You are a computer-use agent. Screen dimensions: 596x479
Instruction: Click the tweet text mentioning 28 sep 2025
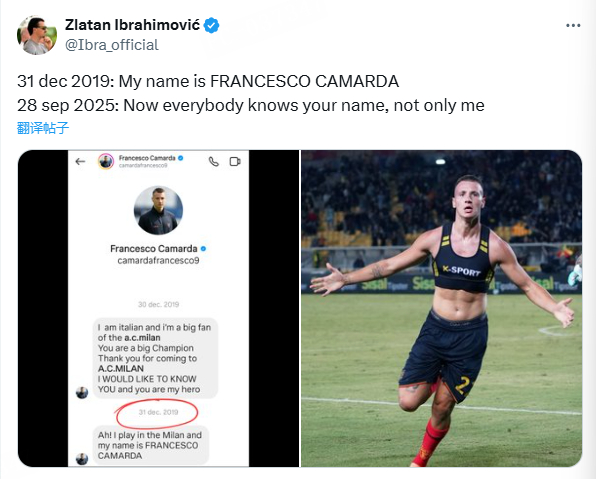pos(251,105)
